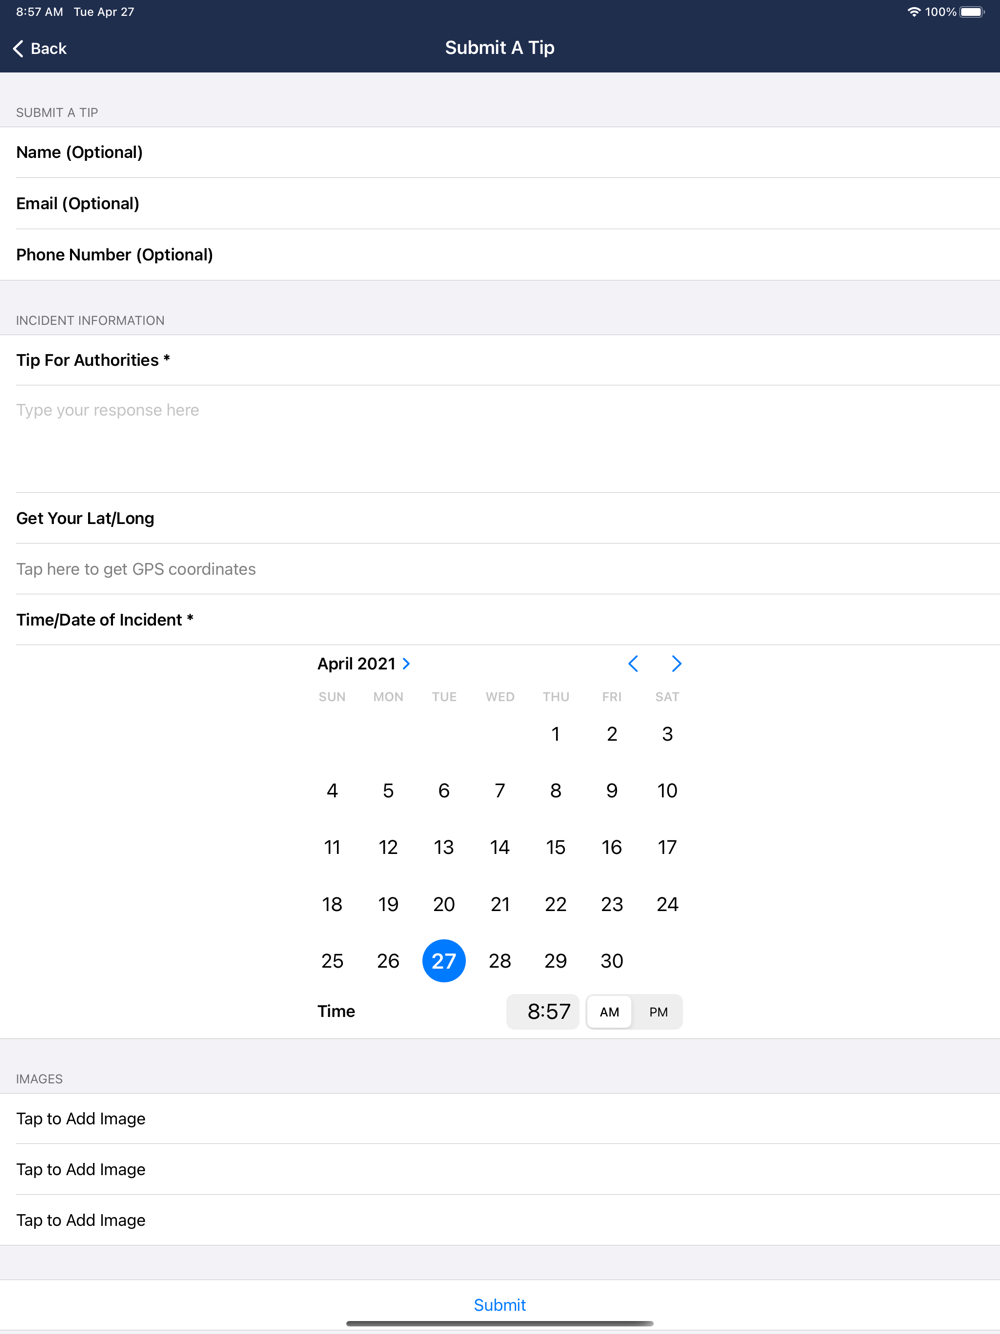1000x1334 pixels.
Task: Select April 24 on calendar
Action: click(667, 905)
